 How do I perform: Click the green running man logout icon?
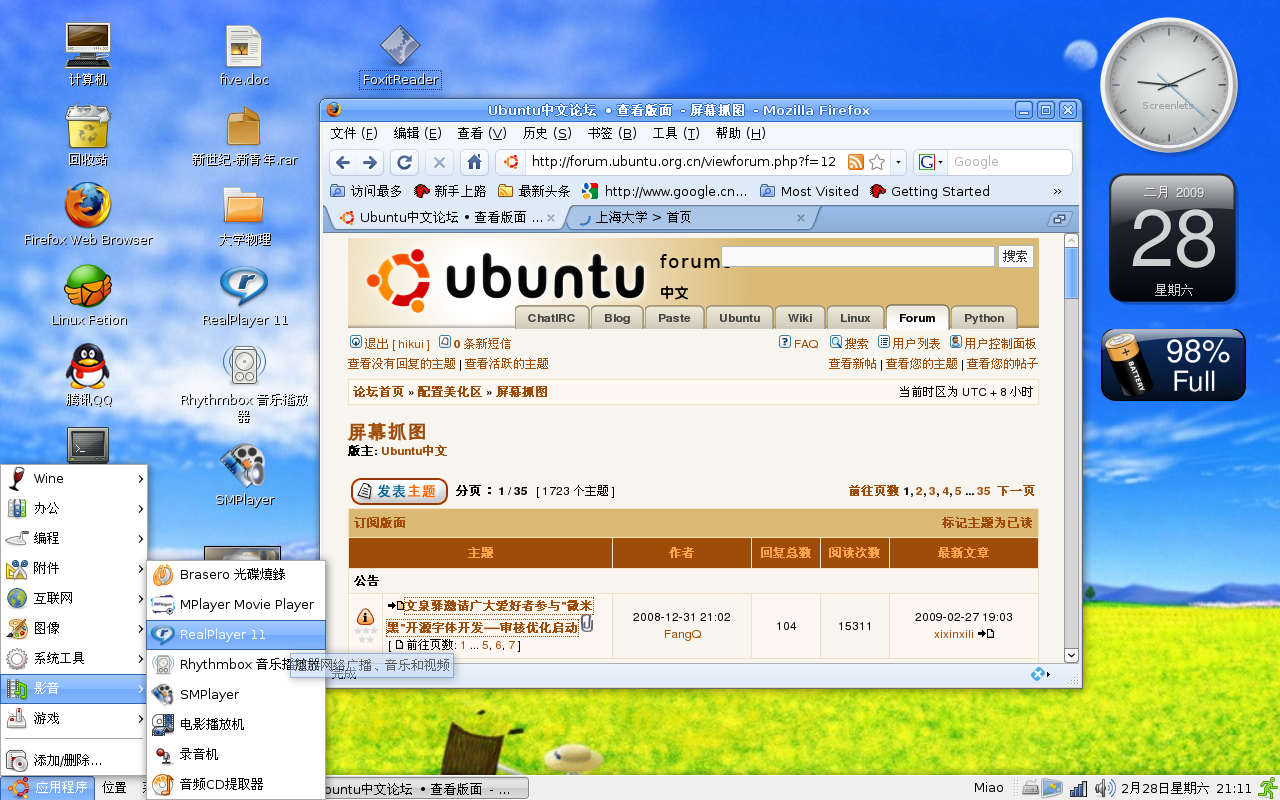(1268, 788)
